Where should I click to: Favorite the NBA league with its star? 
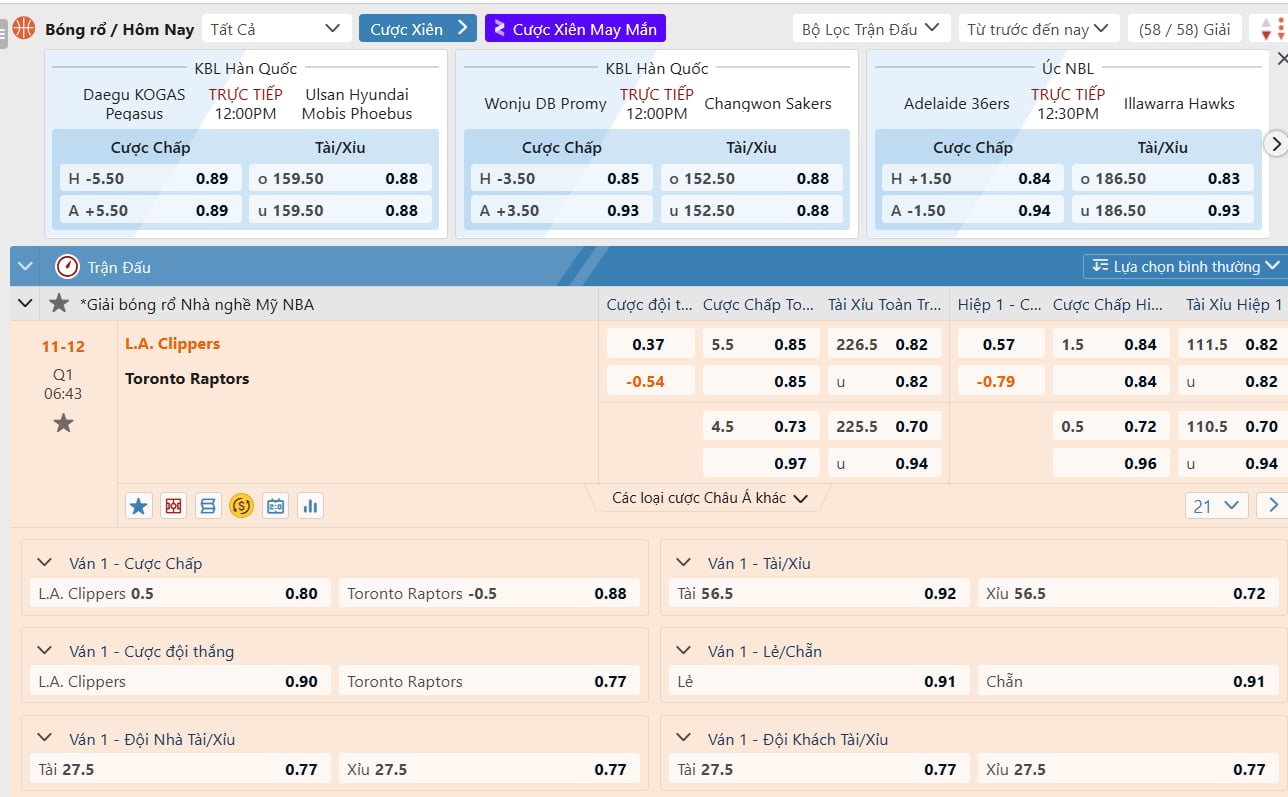tap(59, 303)
